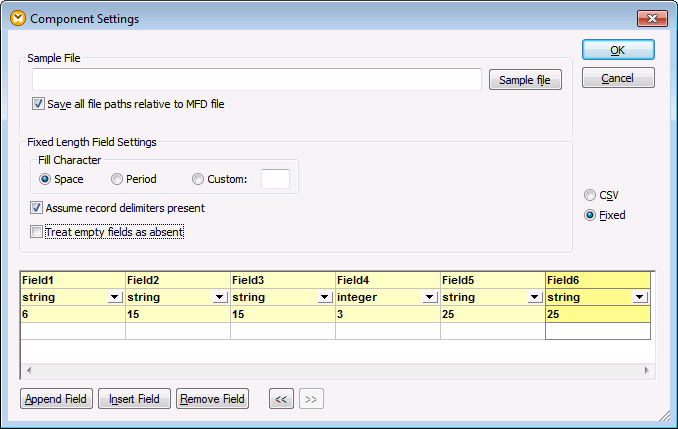
Task: Toggle Save all file paths relative checkbox
Action: 39,104
